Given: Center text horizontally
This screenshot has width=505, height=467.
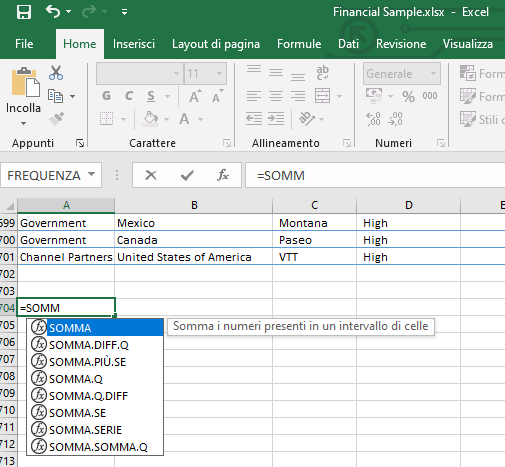Looking at the screenshot, I should pyautogui.click(x=276, y=96).
